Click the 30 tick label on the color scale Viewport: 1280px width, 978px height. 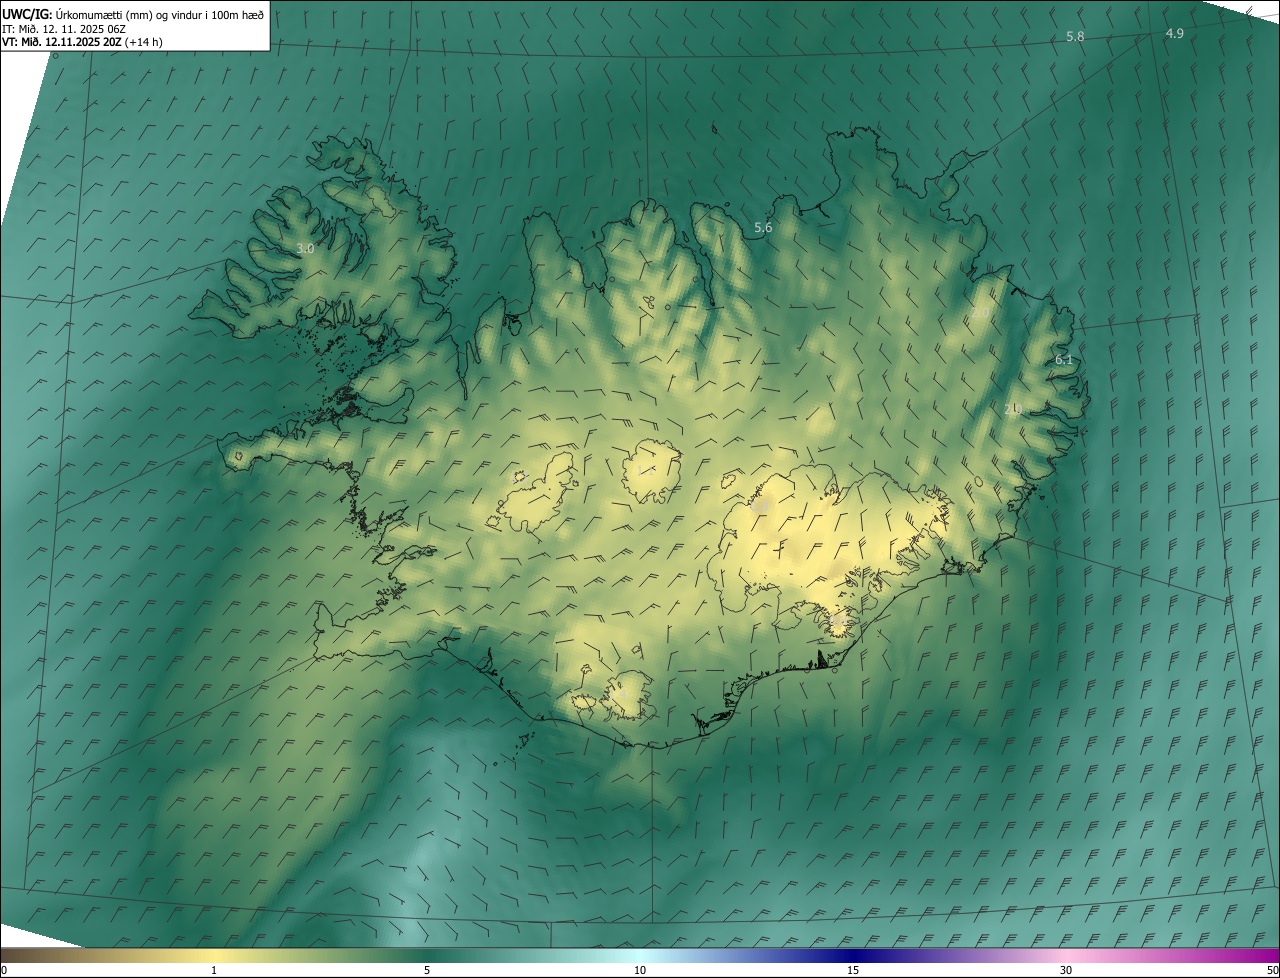point(1066,970)
